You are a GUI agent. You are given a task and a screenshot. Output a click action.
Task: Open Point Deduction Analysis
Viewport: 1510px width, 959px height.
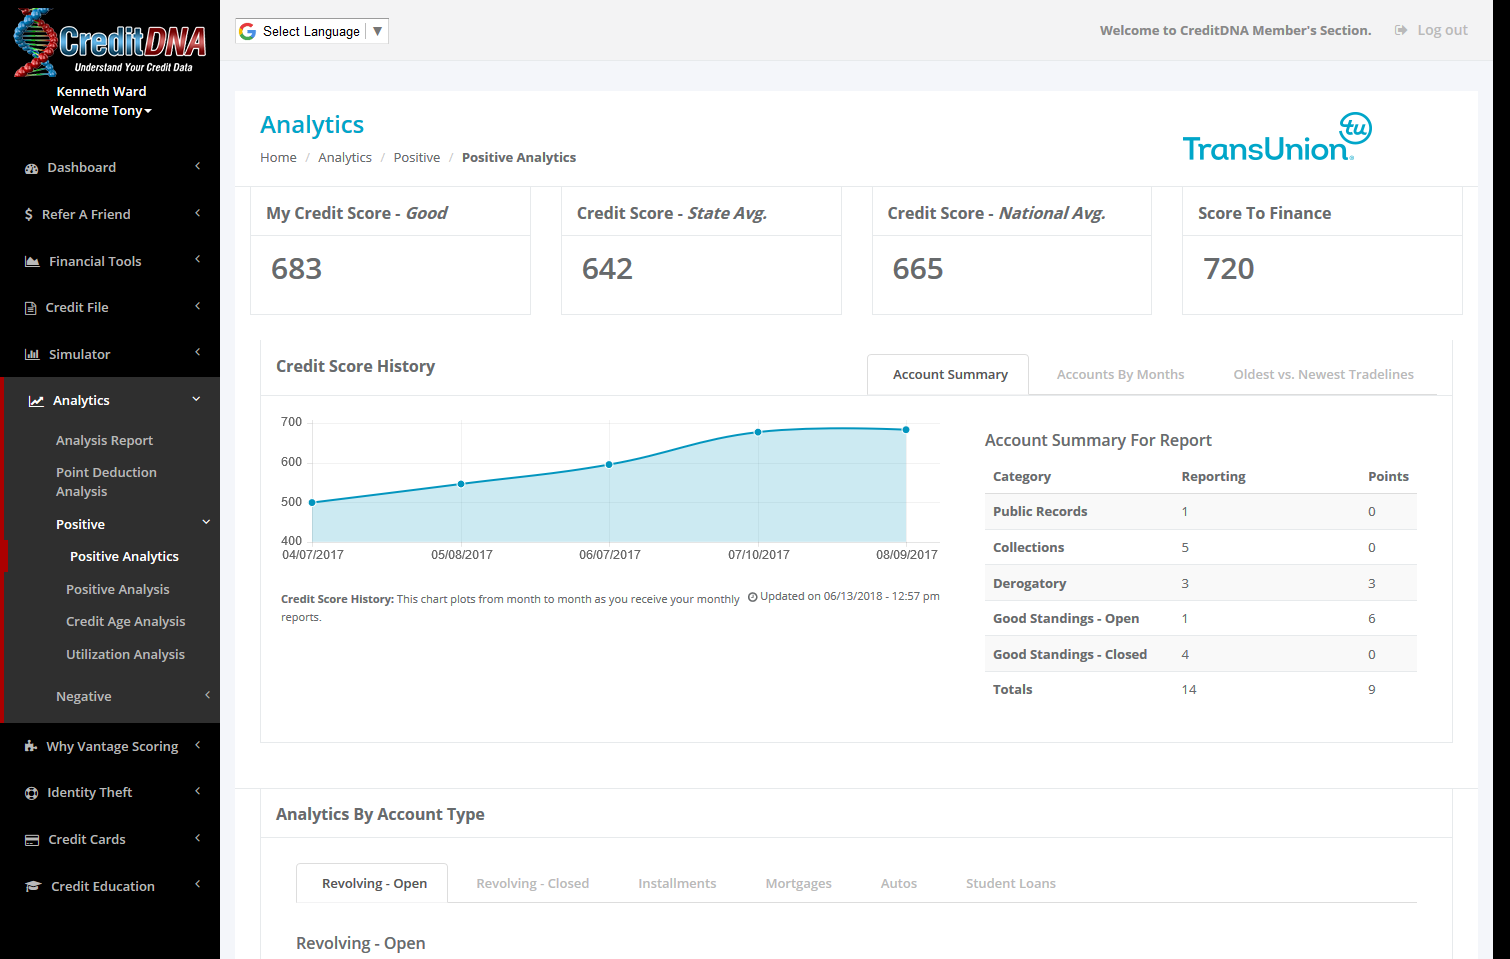tap(106, 482)
